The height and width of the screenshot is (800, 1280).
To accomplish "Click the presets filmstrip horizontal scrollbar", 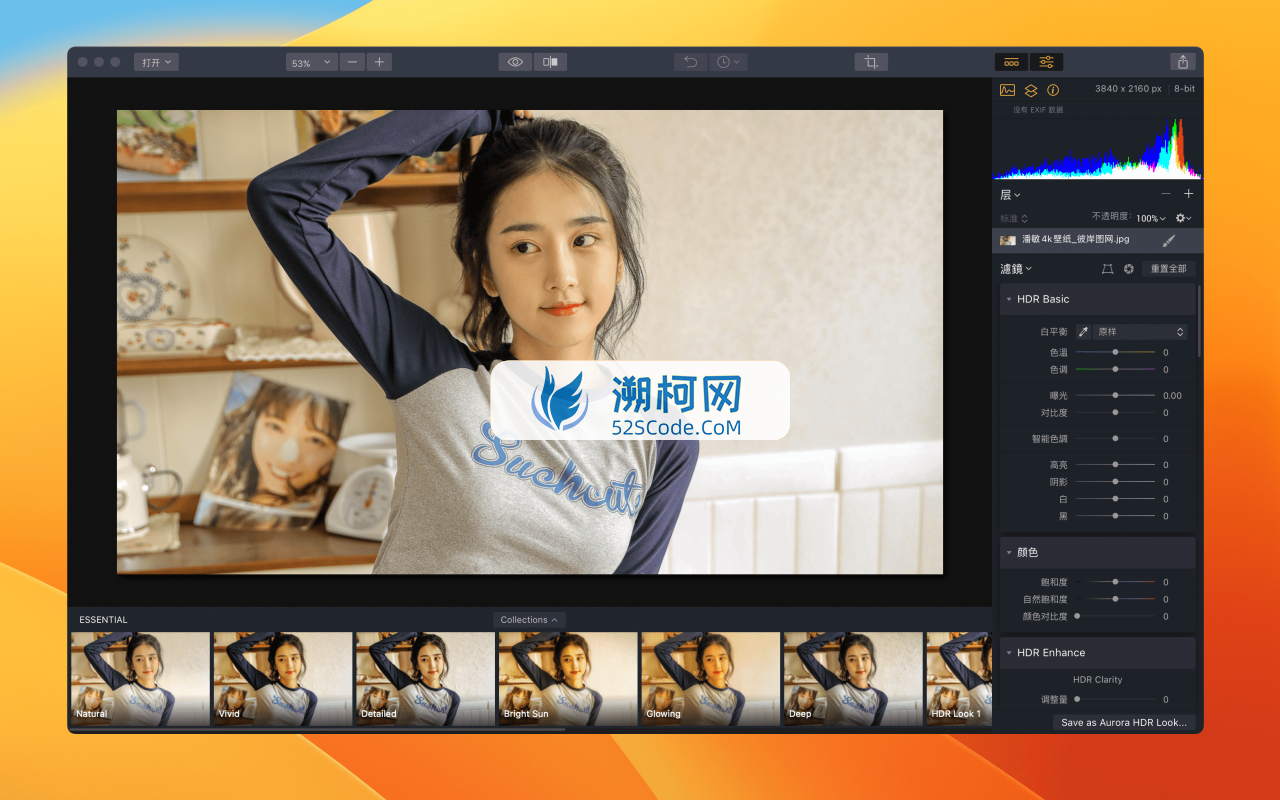I will 317,729.
